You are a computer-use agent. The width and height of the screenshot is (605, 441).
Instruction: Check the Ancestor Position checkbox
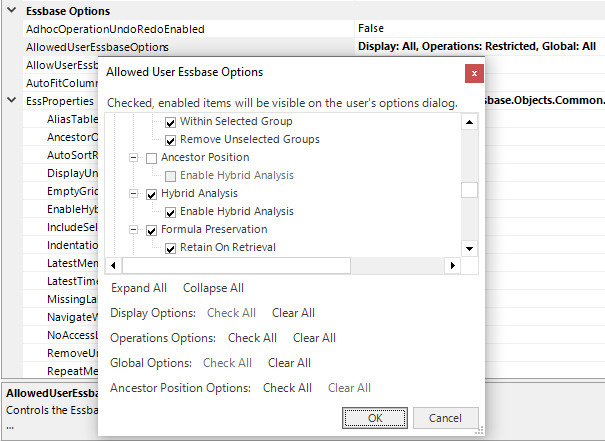pyautogui.click(x=152, y=158)
